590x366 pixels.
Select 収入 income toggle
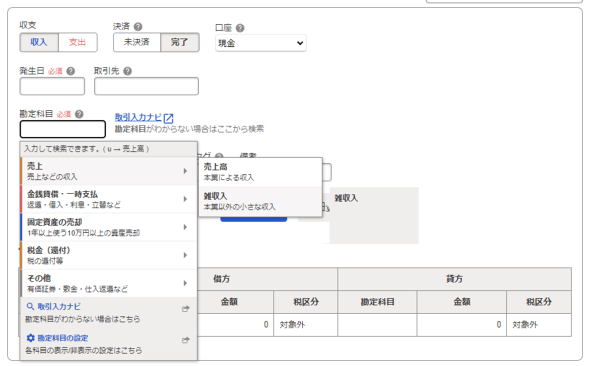pos(39,42)
